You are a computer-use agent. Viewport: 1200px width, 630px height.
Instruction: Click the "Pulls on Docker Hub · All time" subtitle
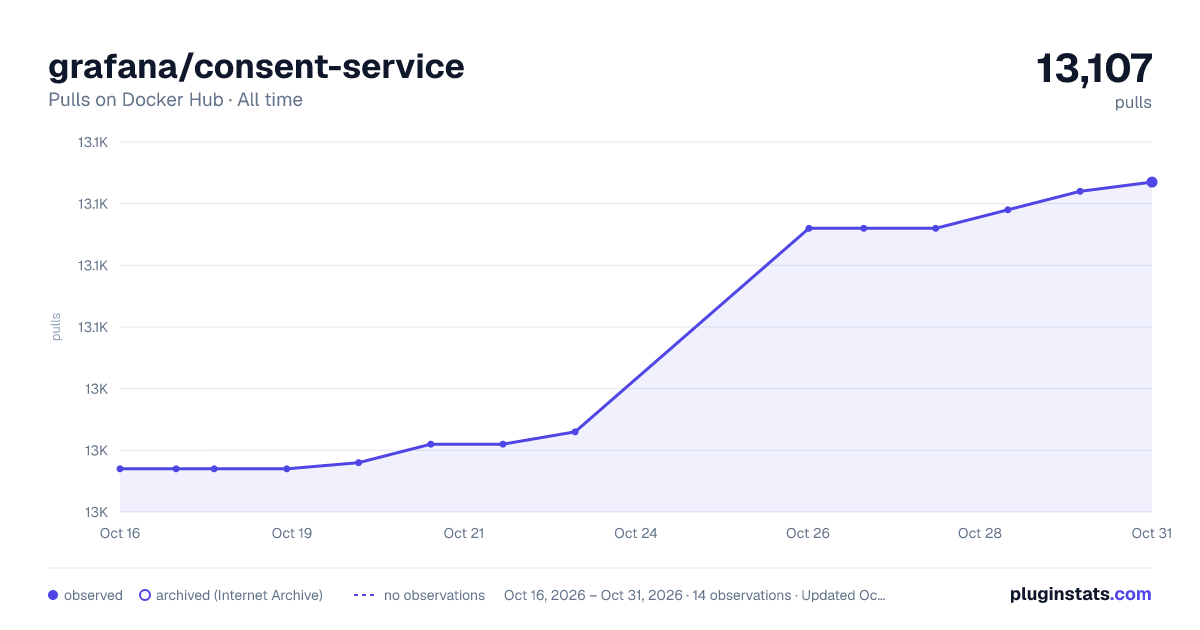tap(175, 100)
